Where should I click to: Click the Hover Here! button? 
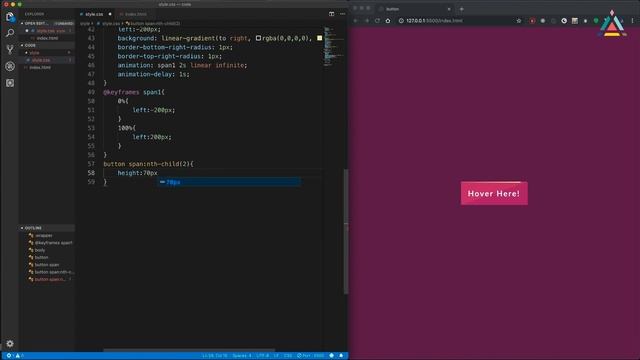click(x=494, y=193)
